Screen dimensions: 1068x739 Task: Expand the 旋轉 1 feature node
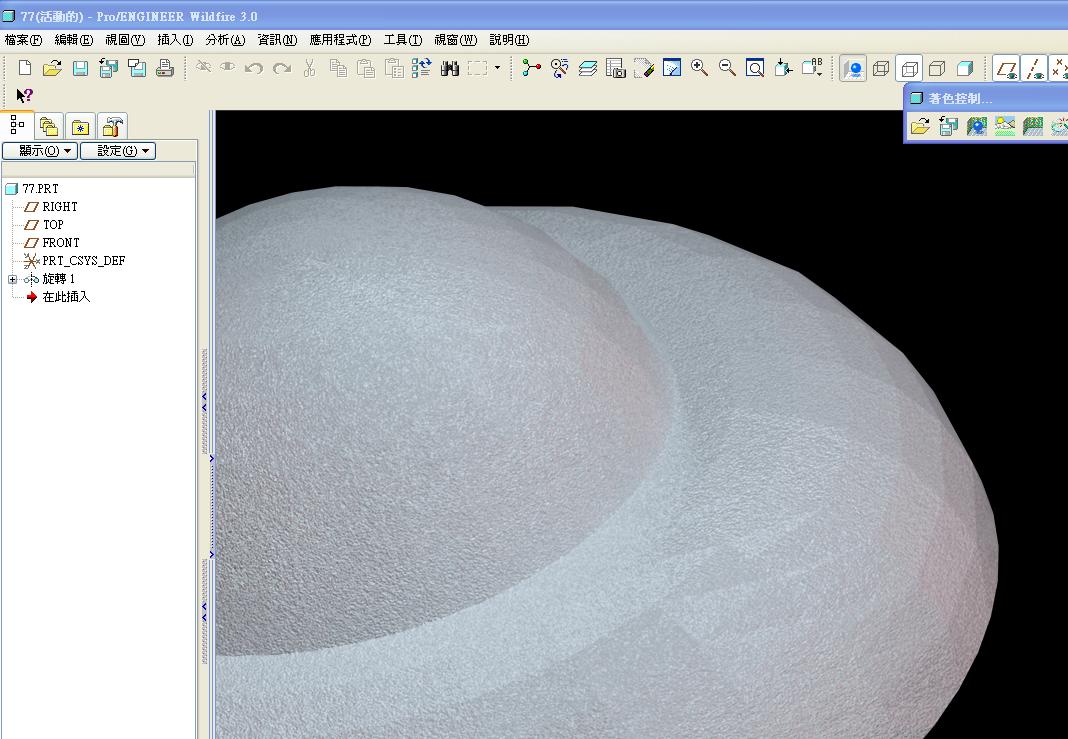pyautogui.click(x=12, y=279)
